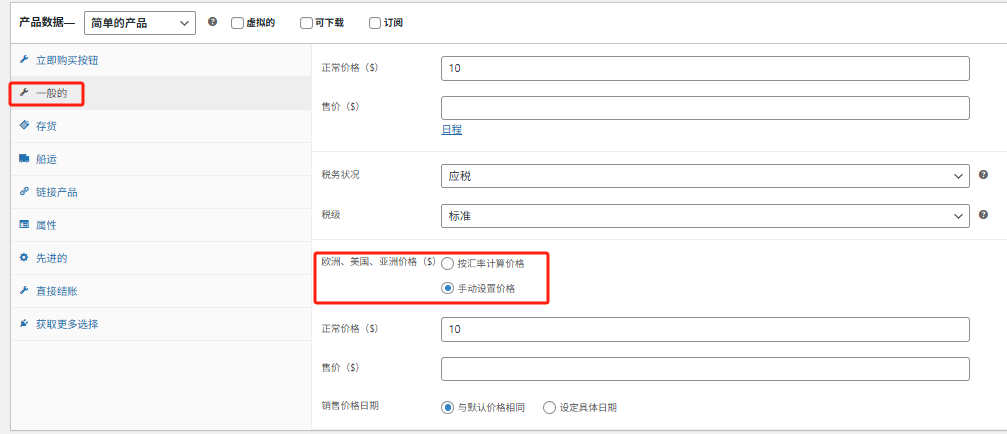Click the 日程 schedule link
This screenshot has width=1007, height=434.
[x=451, y=130]
